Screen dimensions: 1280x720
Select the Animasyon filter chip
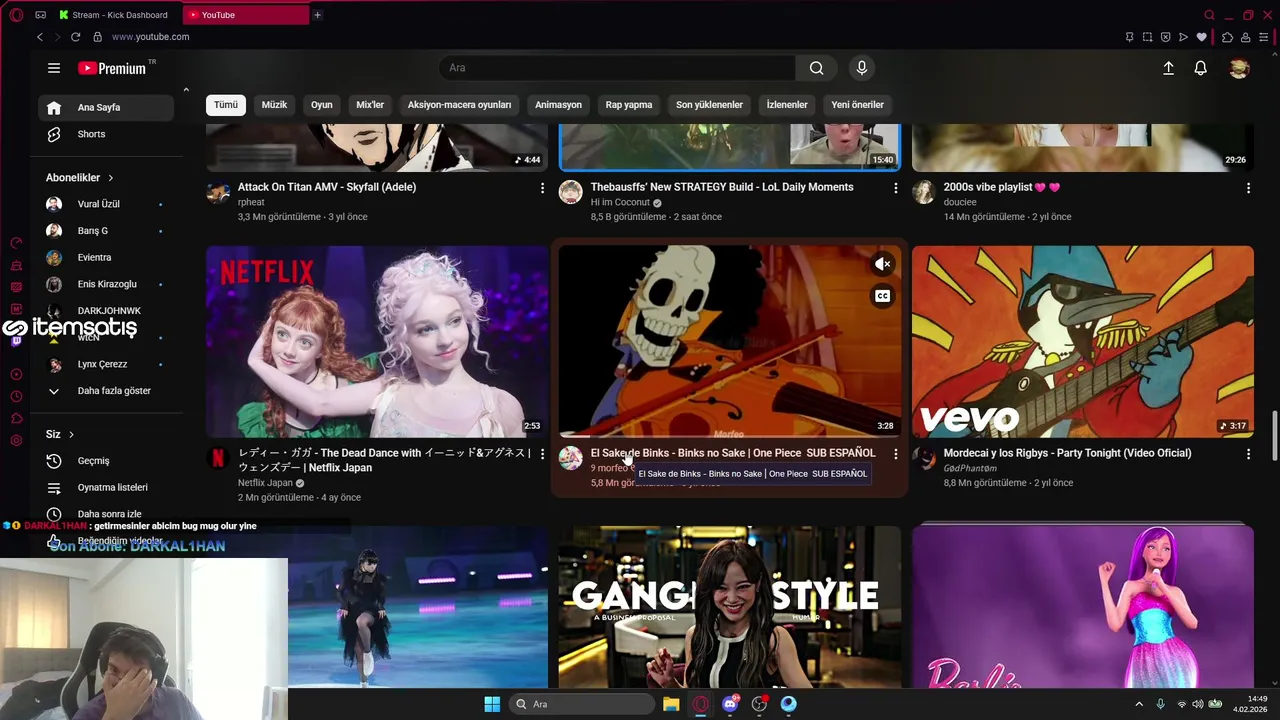tap(558, 105)
